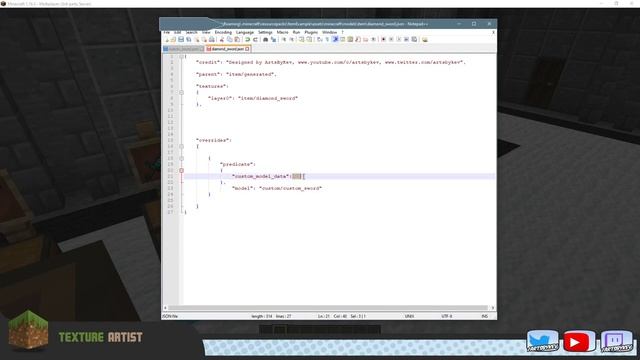Viewport: 640px width, 360px height.
Task: Open the Macro menu
Action: coord(282,32)
